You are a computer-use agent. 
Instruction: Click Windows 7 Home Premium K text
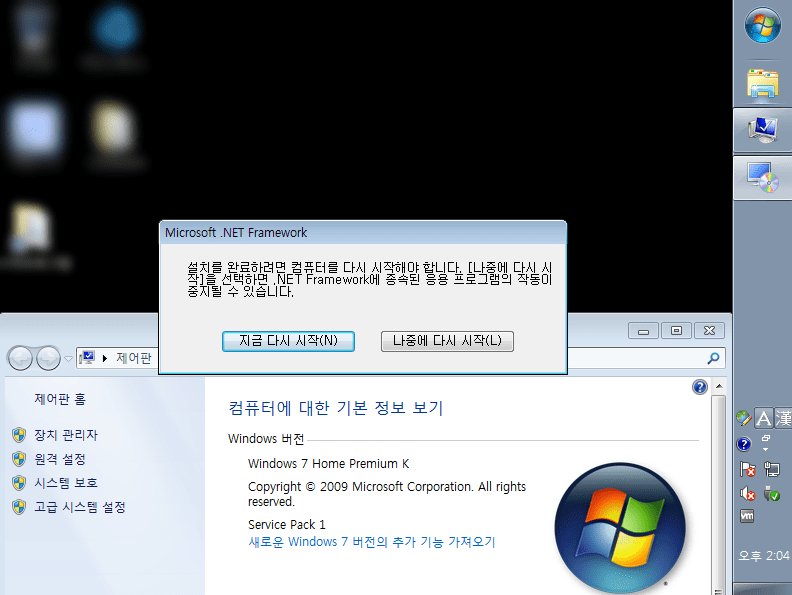click(328, 464)
